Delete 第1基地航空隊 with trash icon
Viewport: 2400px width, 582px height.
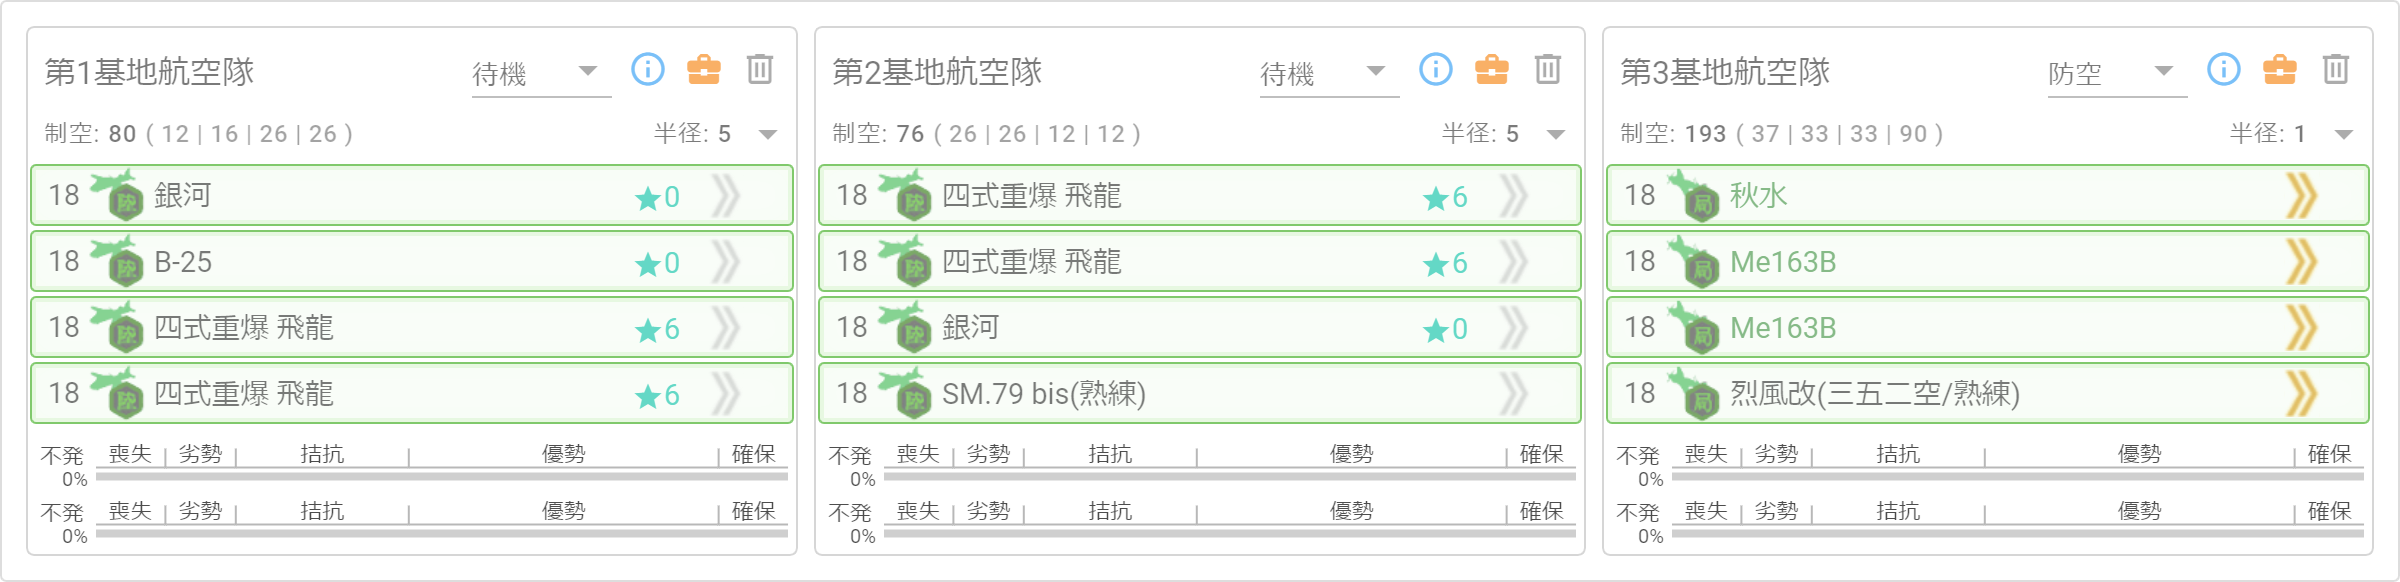tap(760, 69)
